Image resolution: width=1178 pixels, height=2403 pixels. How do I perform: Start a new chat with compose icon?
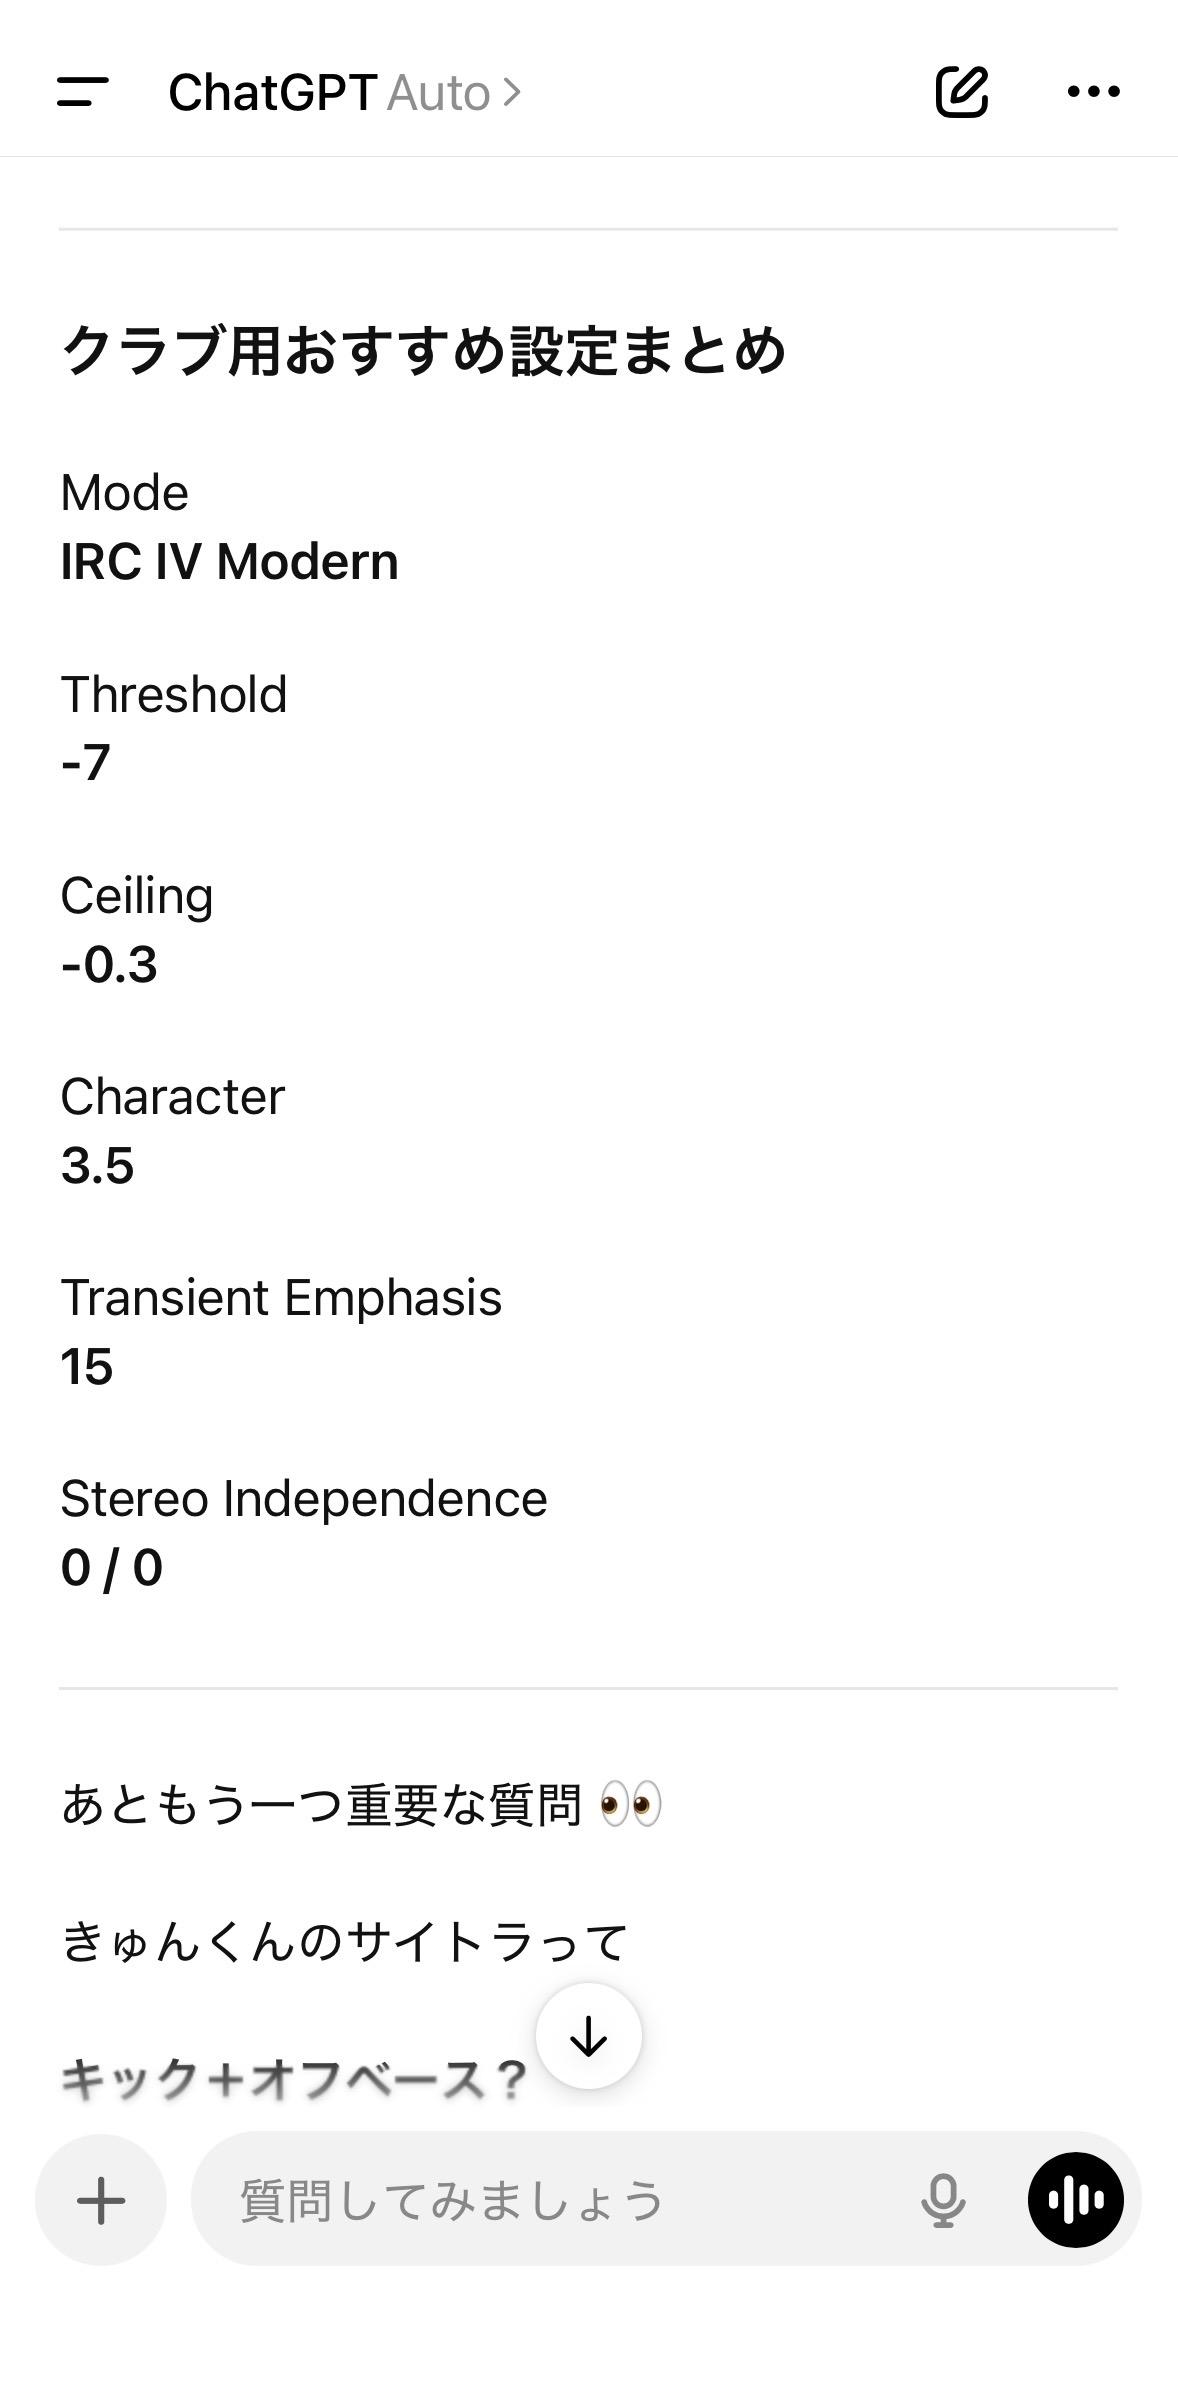point(961,92)
